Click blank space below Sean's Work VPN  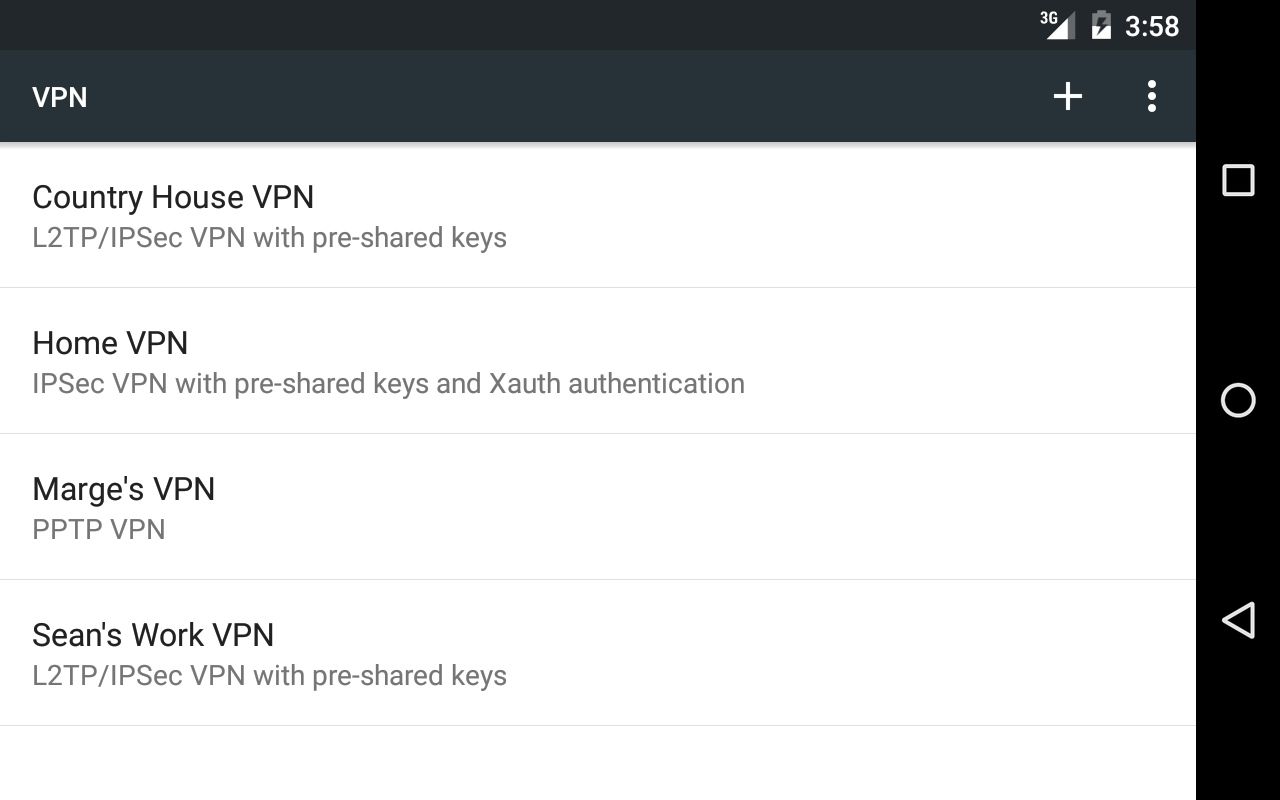[598, 763]
